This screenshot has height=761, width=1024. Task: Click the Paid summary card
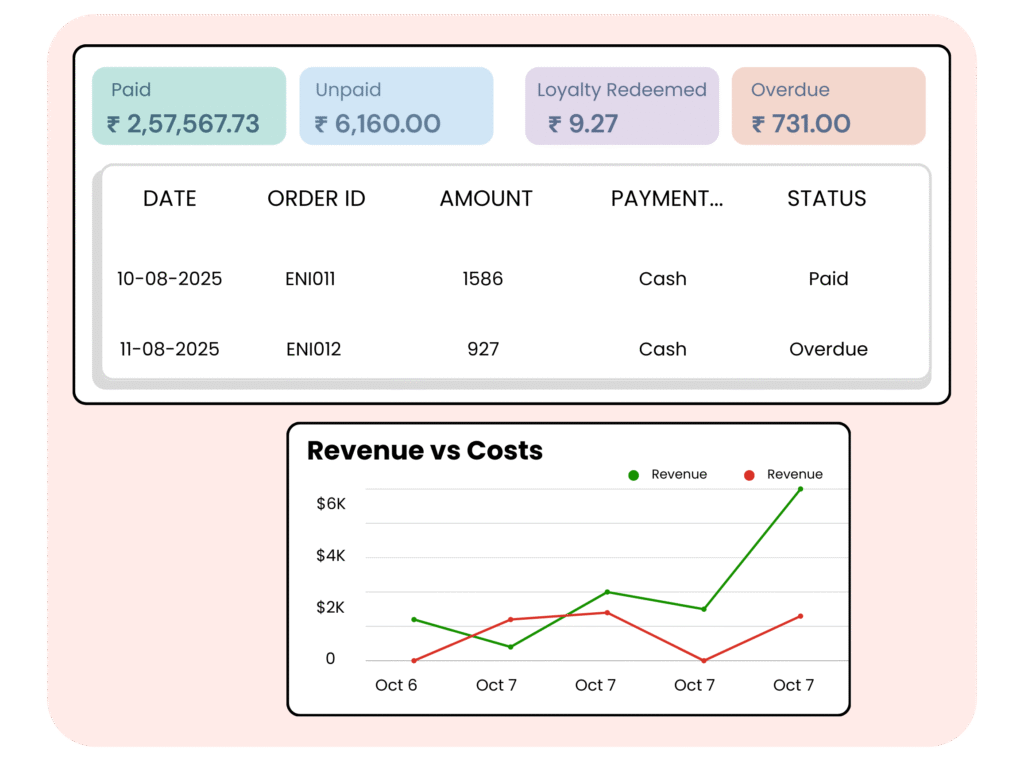(x=189, y=106)
